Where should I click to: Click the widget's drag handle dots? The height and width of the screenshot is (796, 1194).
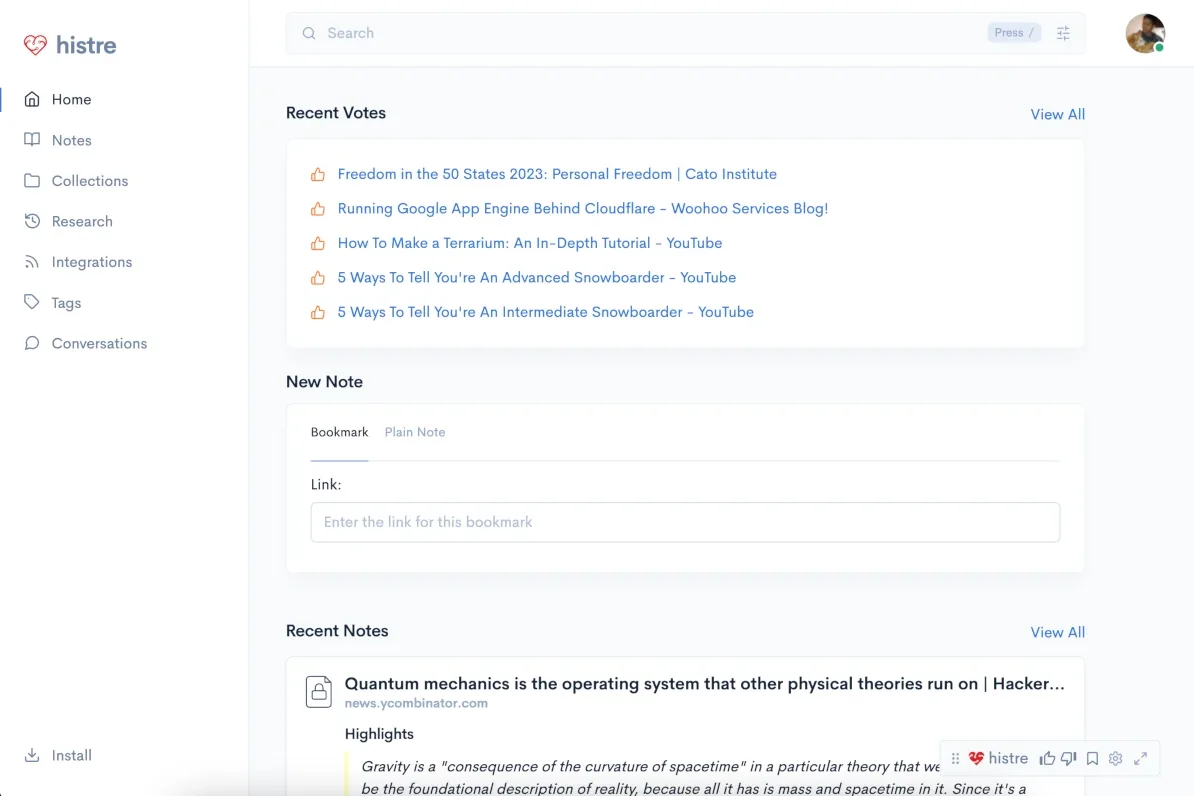955,758
